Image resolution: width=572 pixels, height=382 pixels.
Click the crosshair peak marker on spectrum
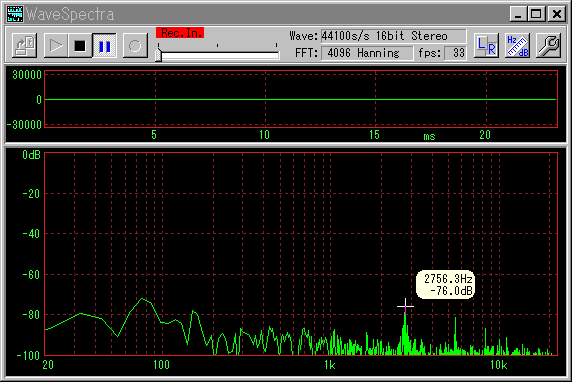coord(405,306)
